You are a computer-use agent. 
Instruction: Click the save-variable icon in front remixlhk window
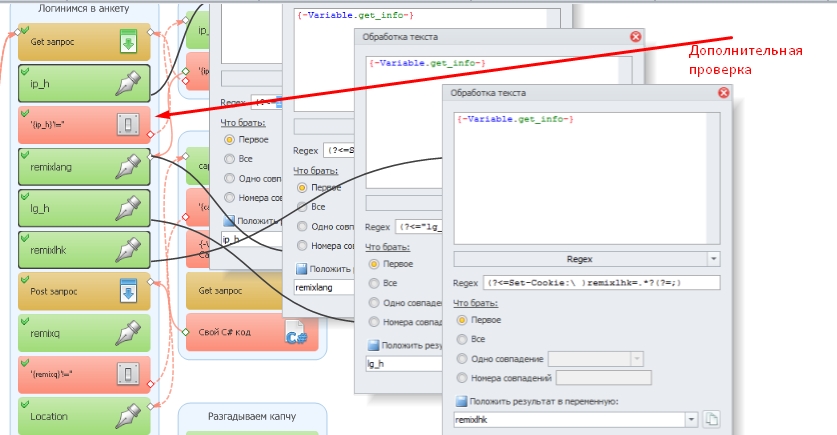point(461,401)
